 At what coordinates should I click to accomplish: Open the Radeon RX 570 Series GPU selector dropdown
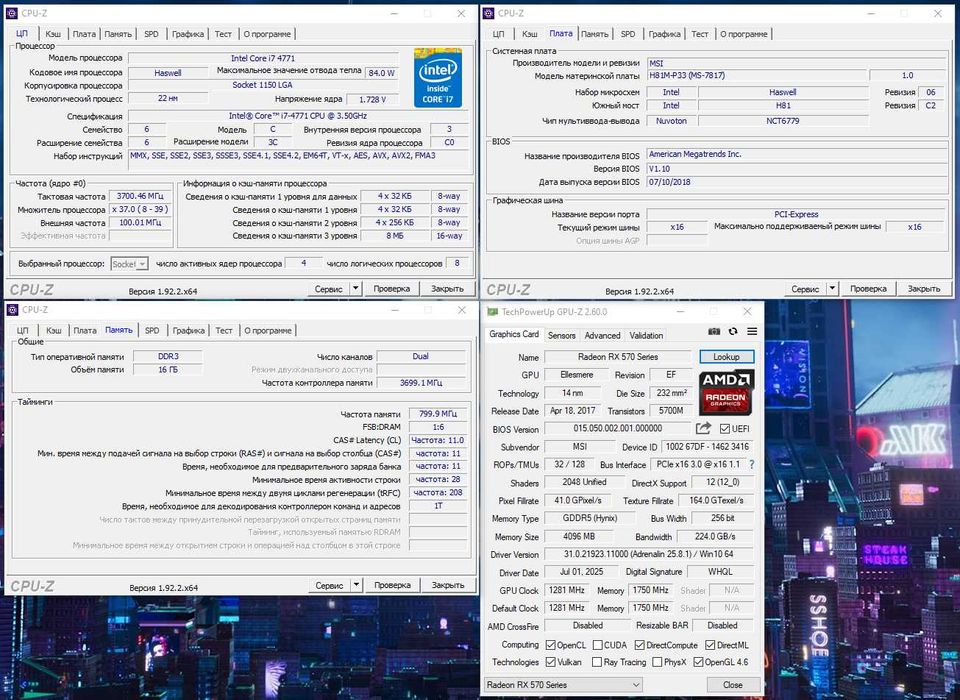[563, 685]
